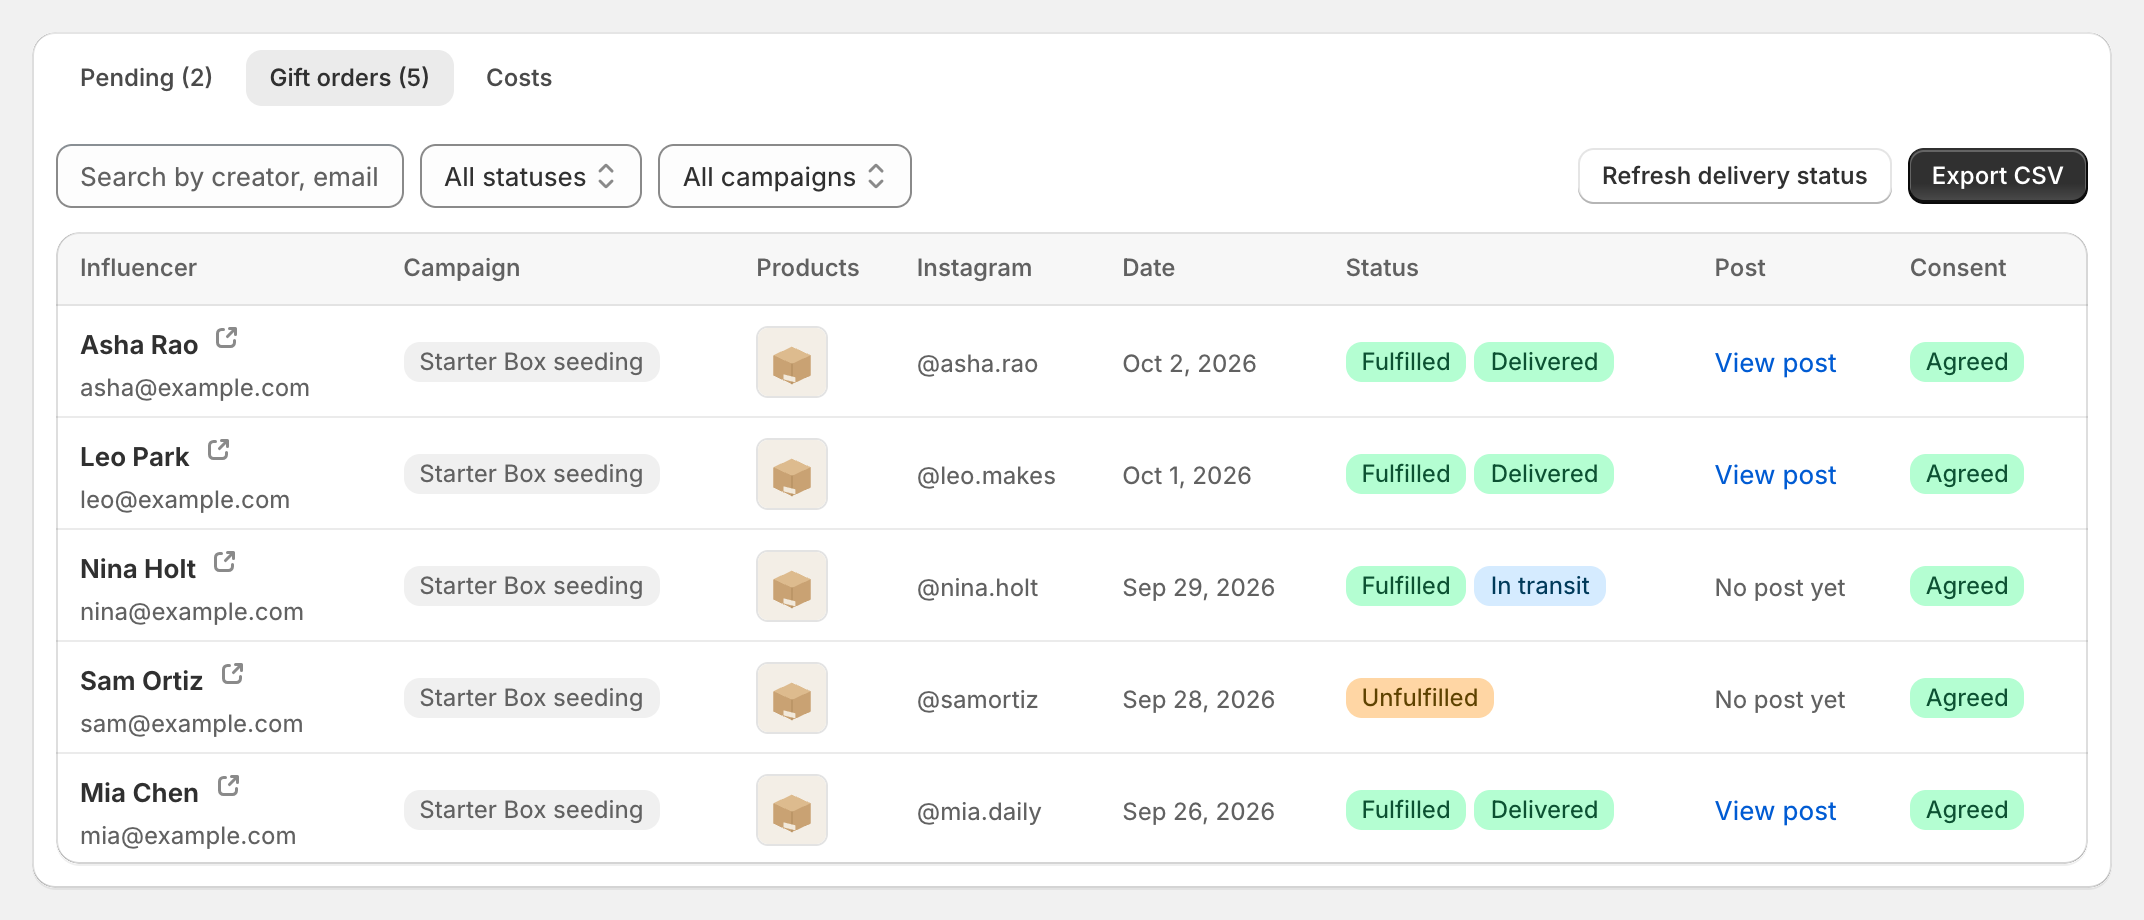Expand the All campaigns dropdown

pyautogui.click(x=785, y=176)
